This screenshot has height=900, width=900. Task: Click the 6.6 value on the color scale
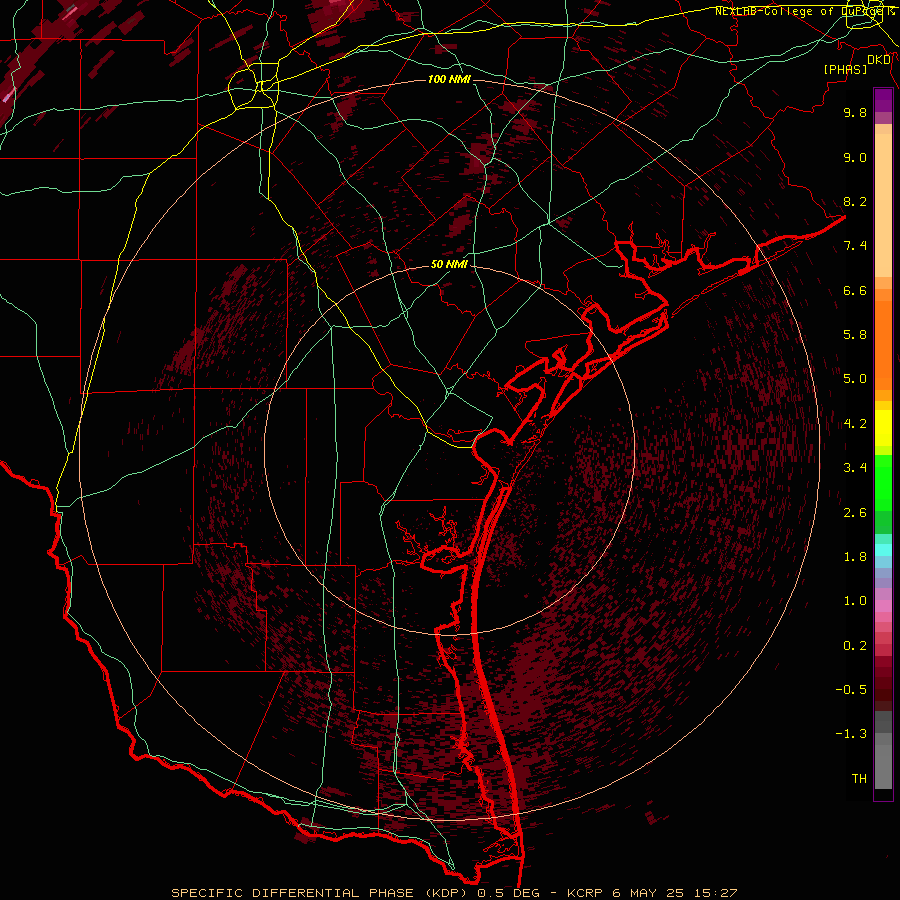point(855,290)
